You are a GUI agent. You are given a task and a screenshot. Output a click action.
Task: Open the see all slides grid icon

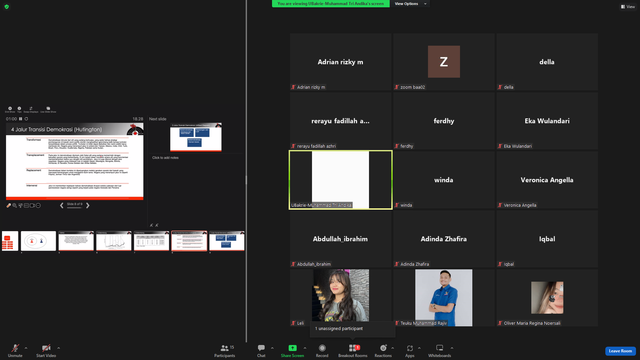[20, 206]
